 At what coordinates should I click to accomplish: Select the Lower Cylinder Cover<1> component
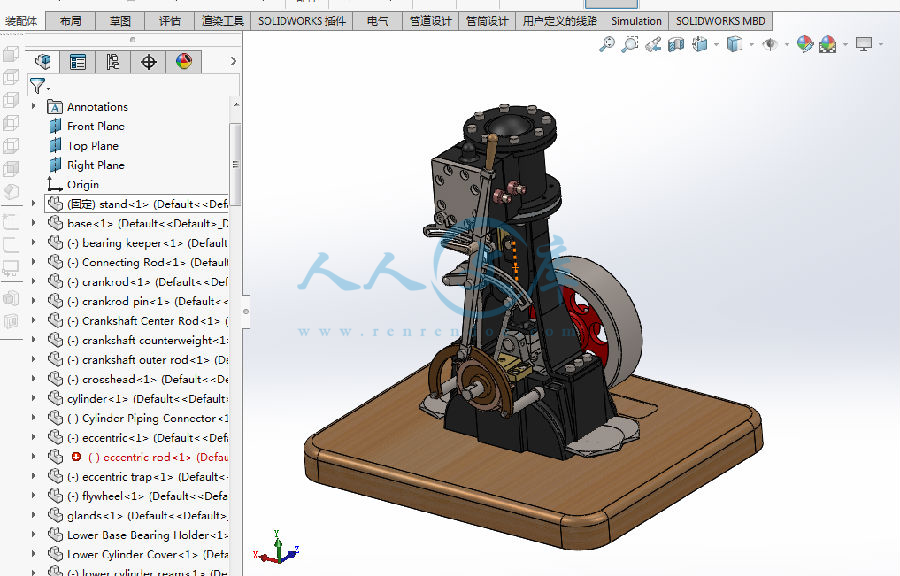[x=137, y=554]
